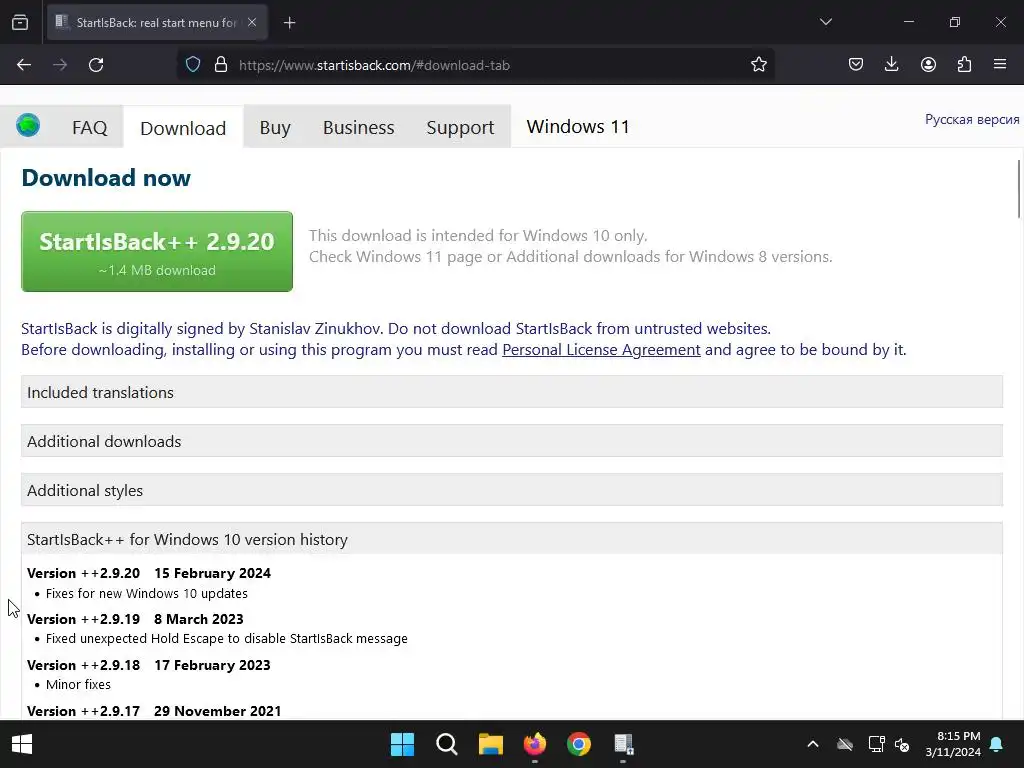Reload the current page
Image resolution: width=1024 pixels, height=768 pixels.
pos(96,65)
